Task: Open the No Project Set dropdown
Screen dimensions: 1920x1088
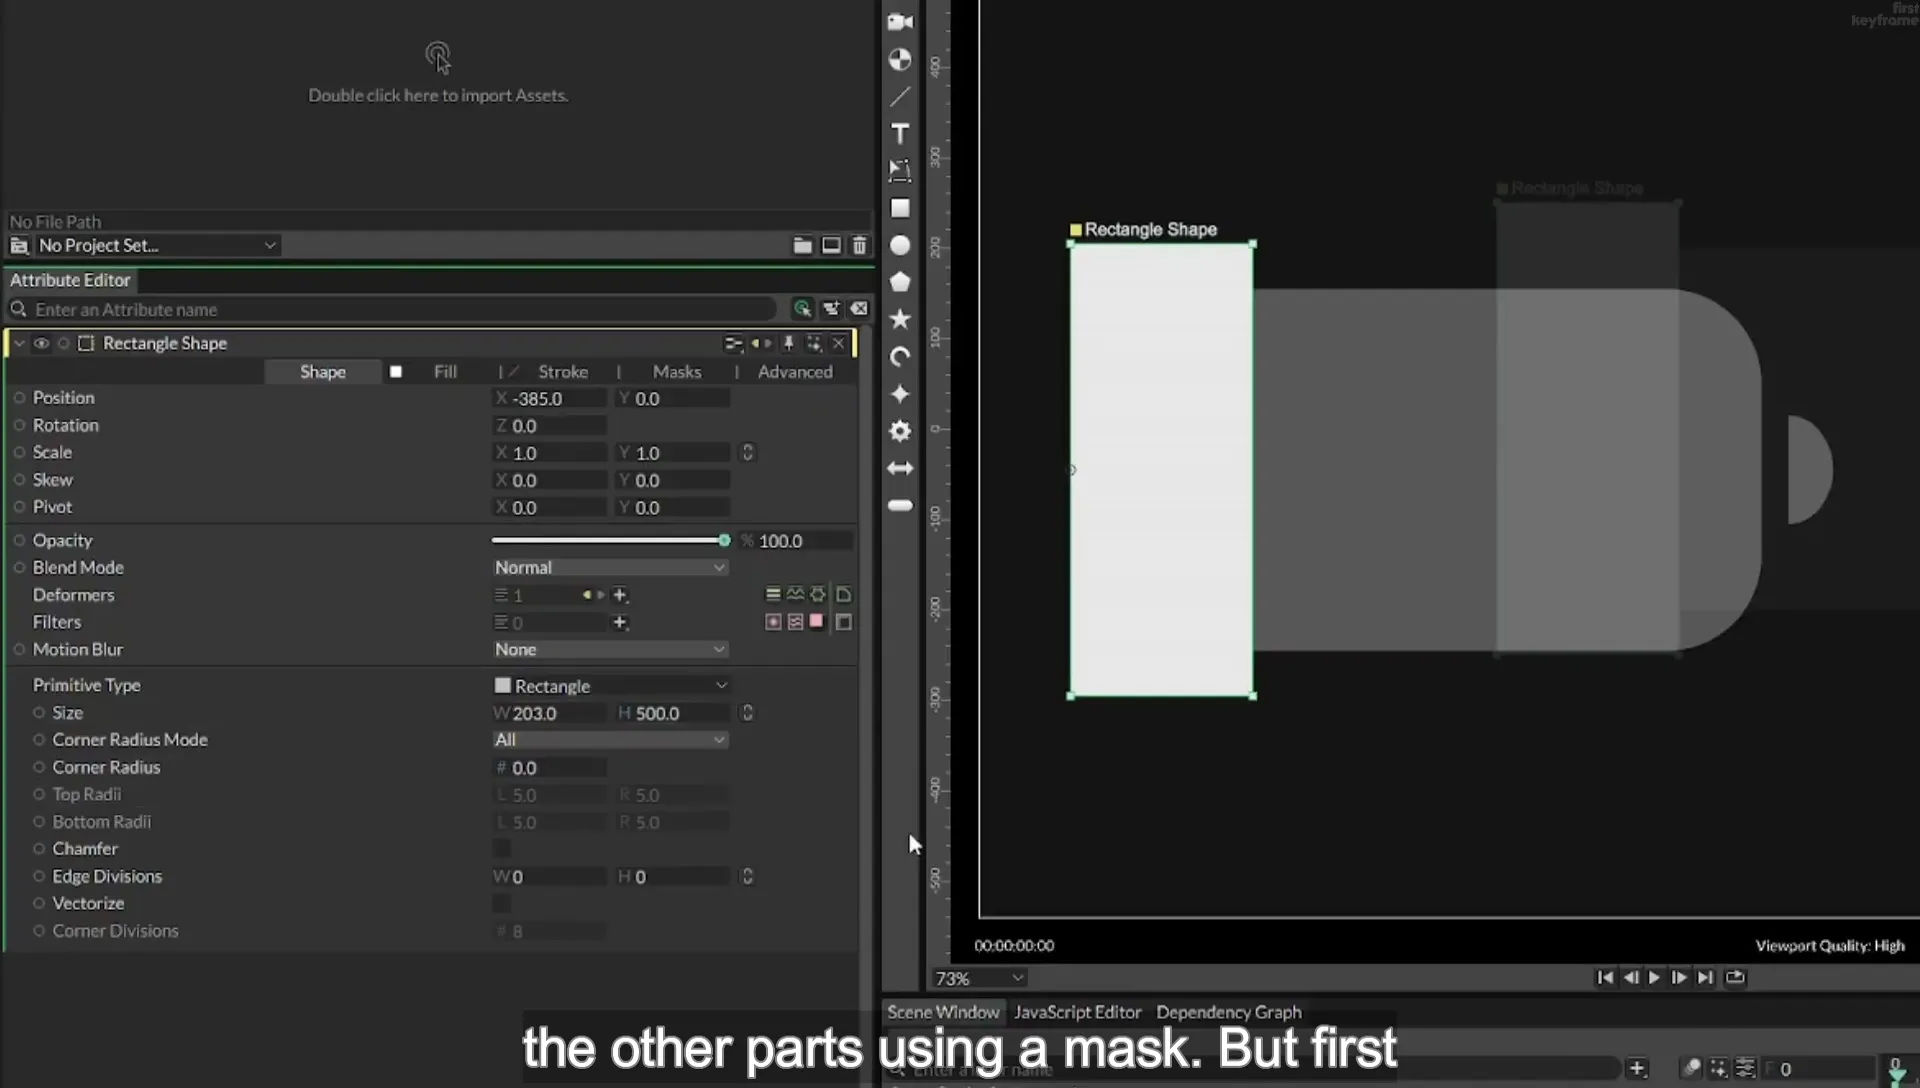Action: click(x=157, y=245)
